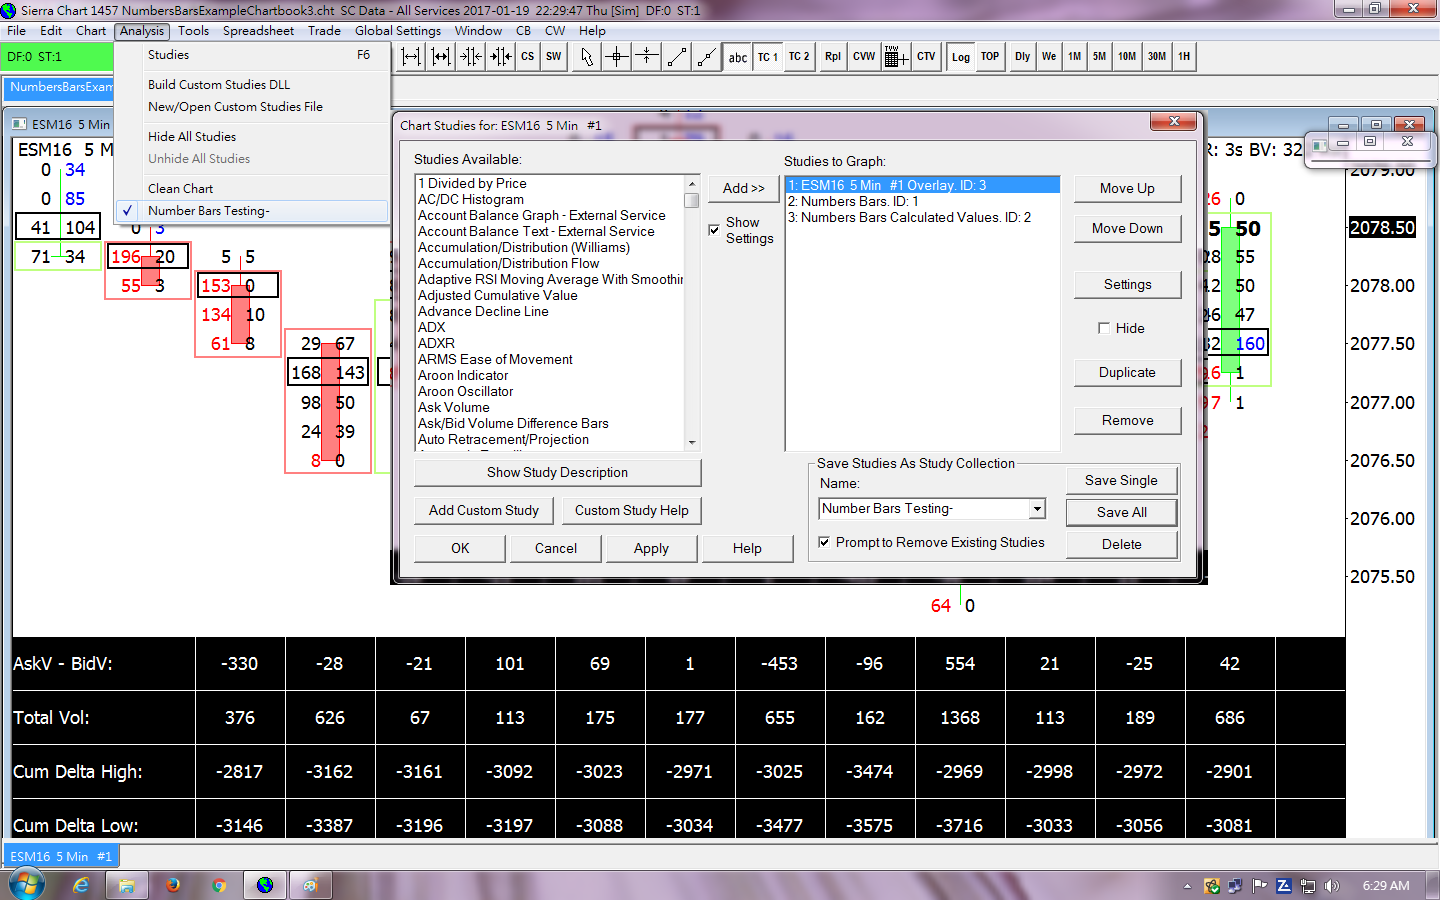The width and height of the screenshot is (1440, 900).
Task: Click the Remove button
Action: (x=1127, y=420)
